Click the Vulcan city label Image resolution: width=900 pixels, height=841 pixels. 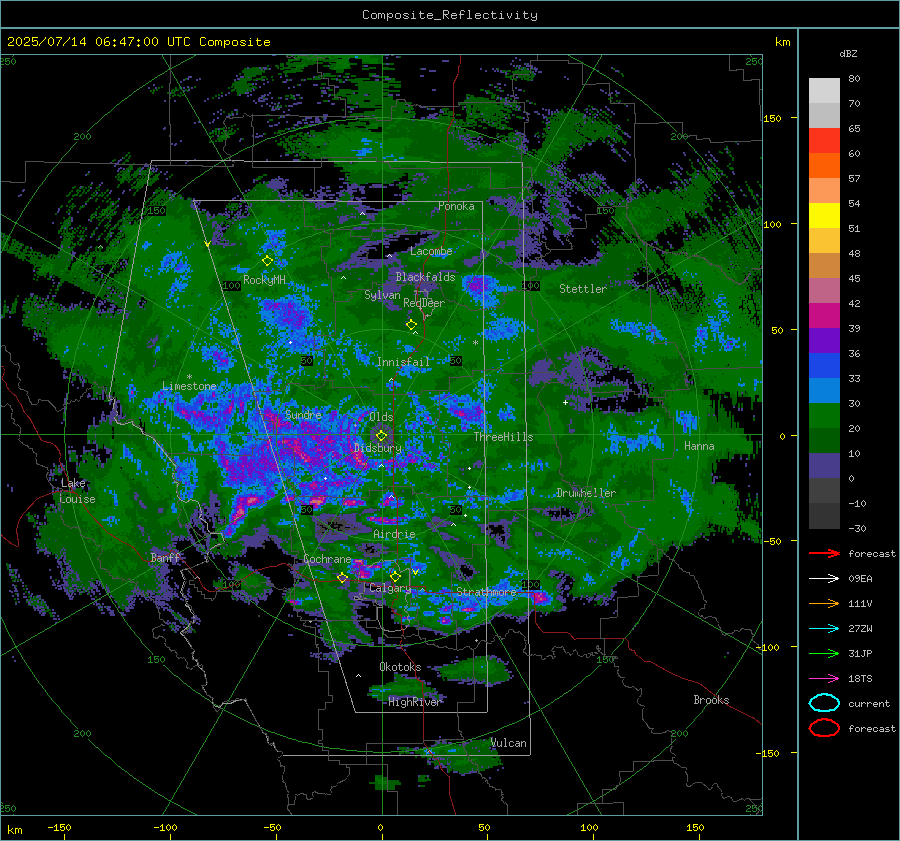point(509,743)
